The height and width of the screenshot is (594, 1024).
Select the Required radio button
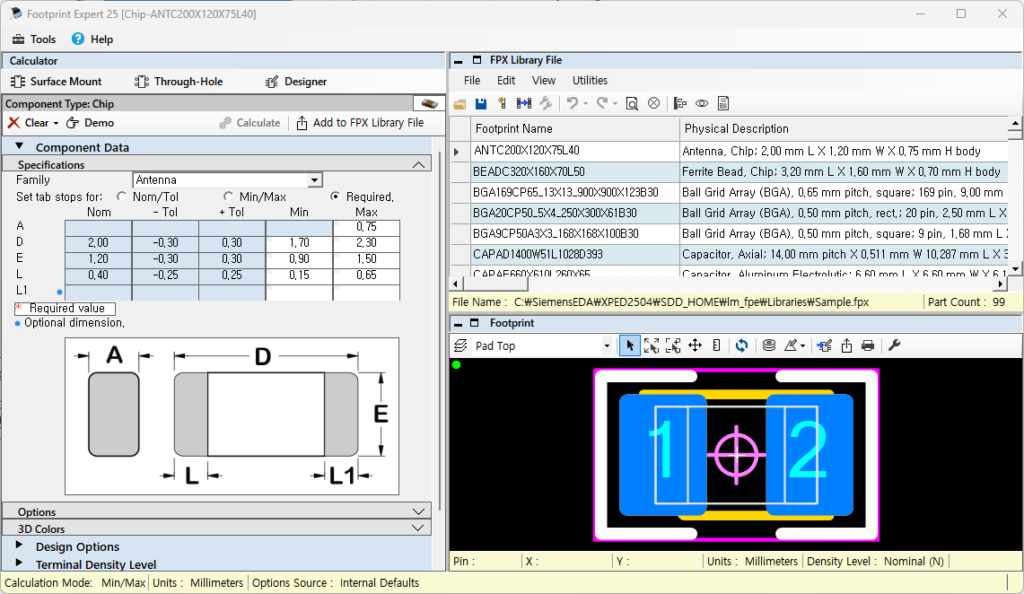pyautogui.click(x=335, y=197)
